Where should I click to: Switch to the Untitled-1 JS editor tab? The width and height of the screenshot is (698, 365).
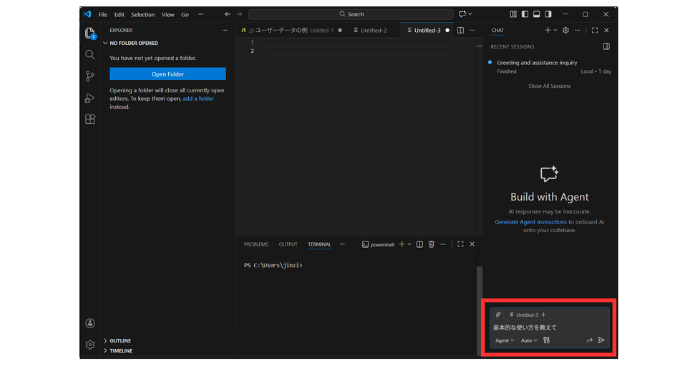pyautogui.click(x=291, y=30)
